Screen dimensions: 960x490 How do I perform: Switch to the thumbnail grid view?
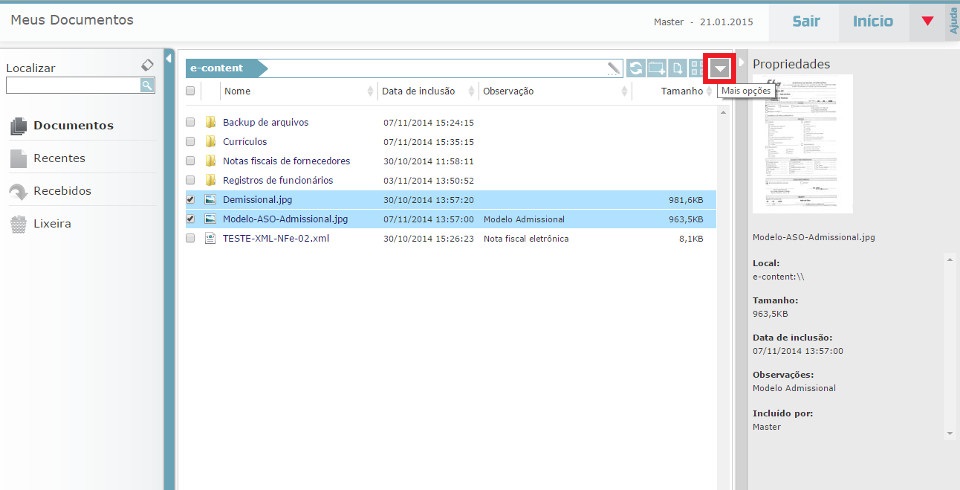(x=695, y=68)
